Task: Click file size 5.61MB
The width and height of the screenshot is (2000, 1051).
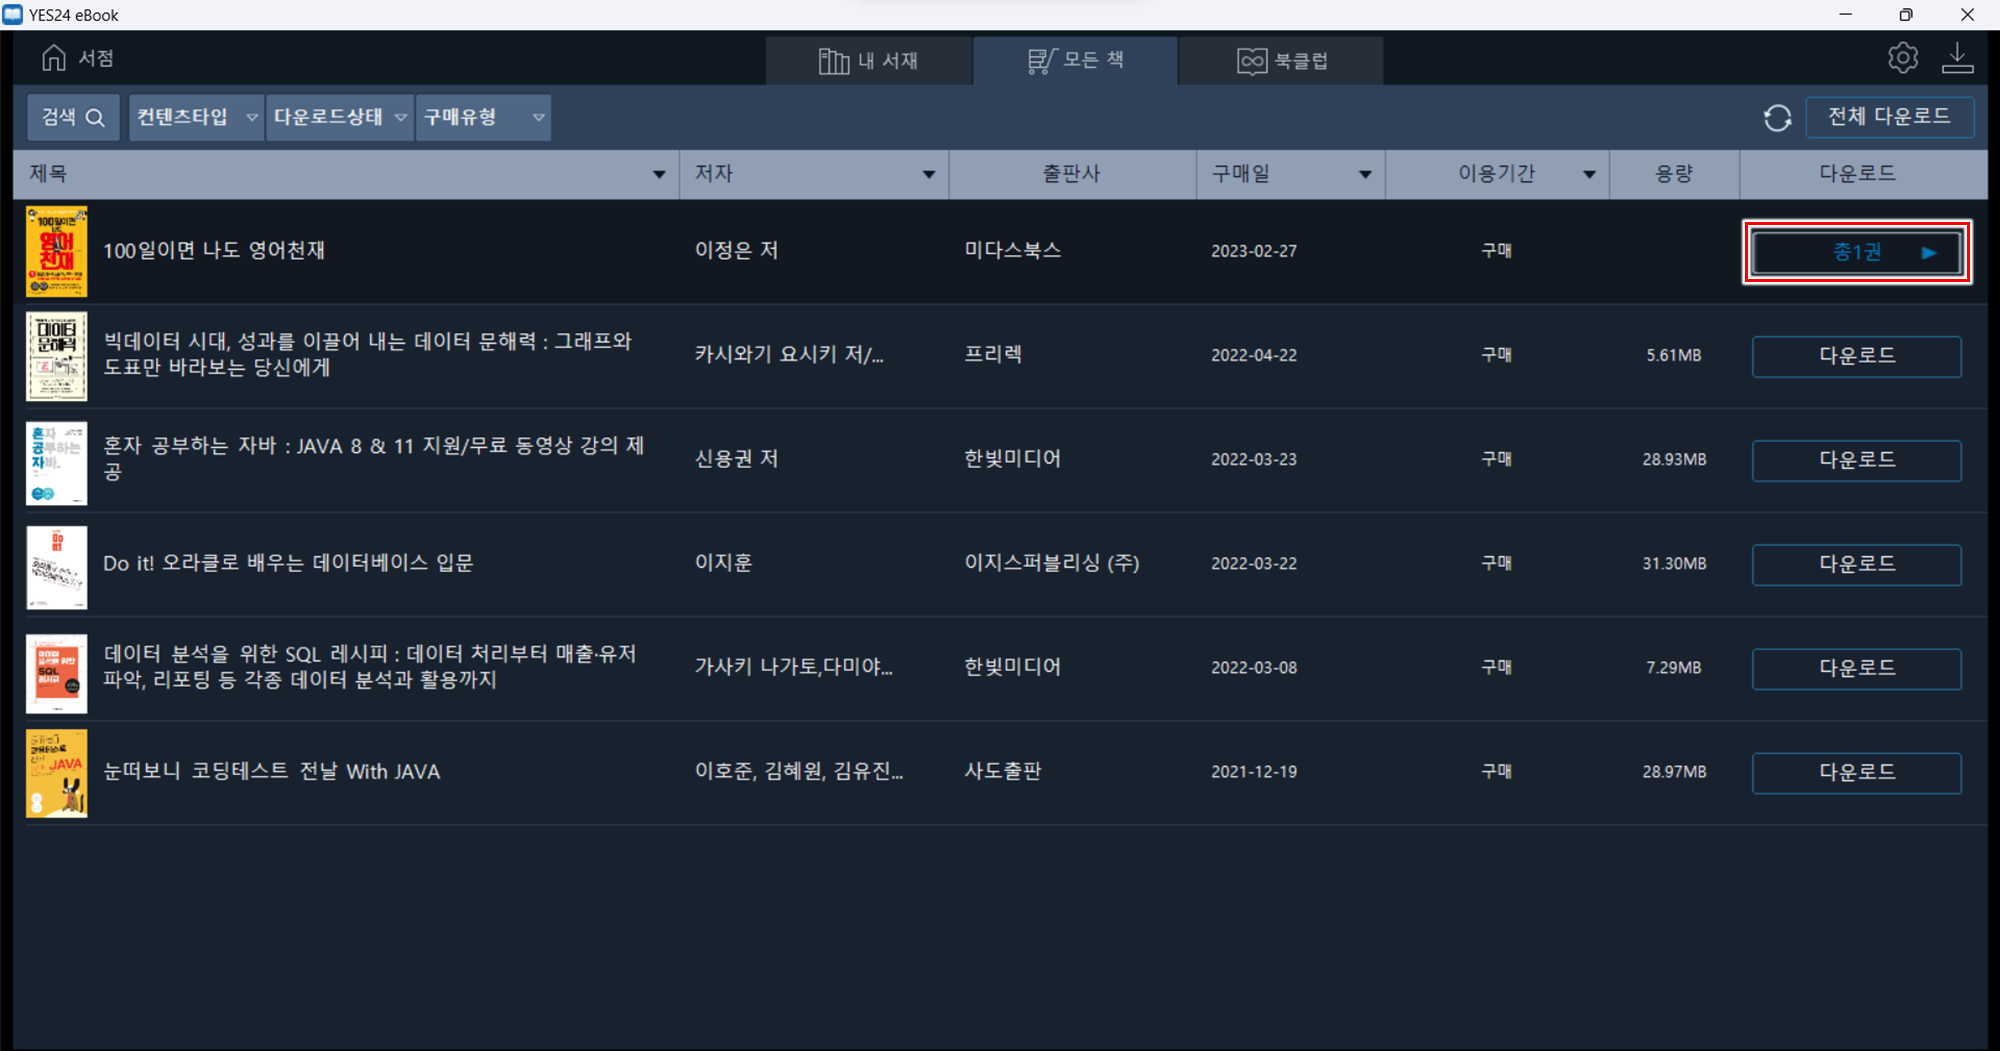Action: pos(1674,355)
